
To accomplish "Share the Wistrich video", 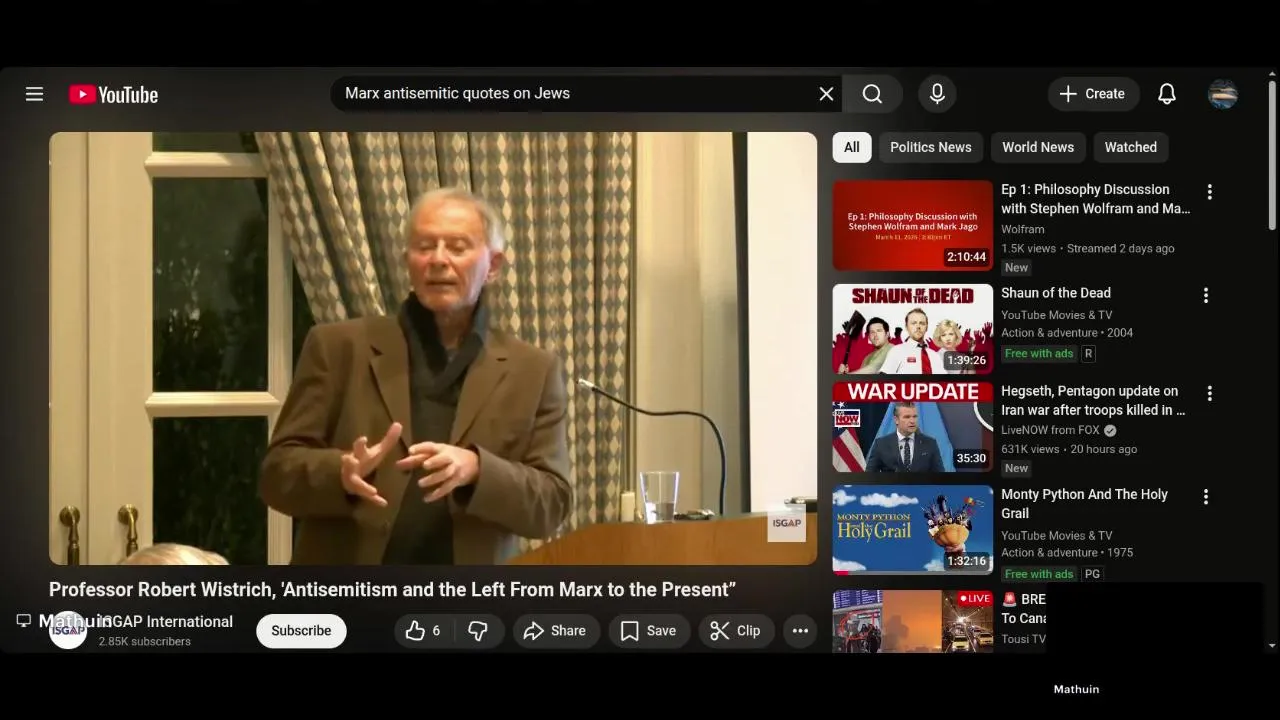I will (555, 631).
